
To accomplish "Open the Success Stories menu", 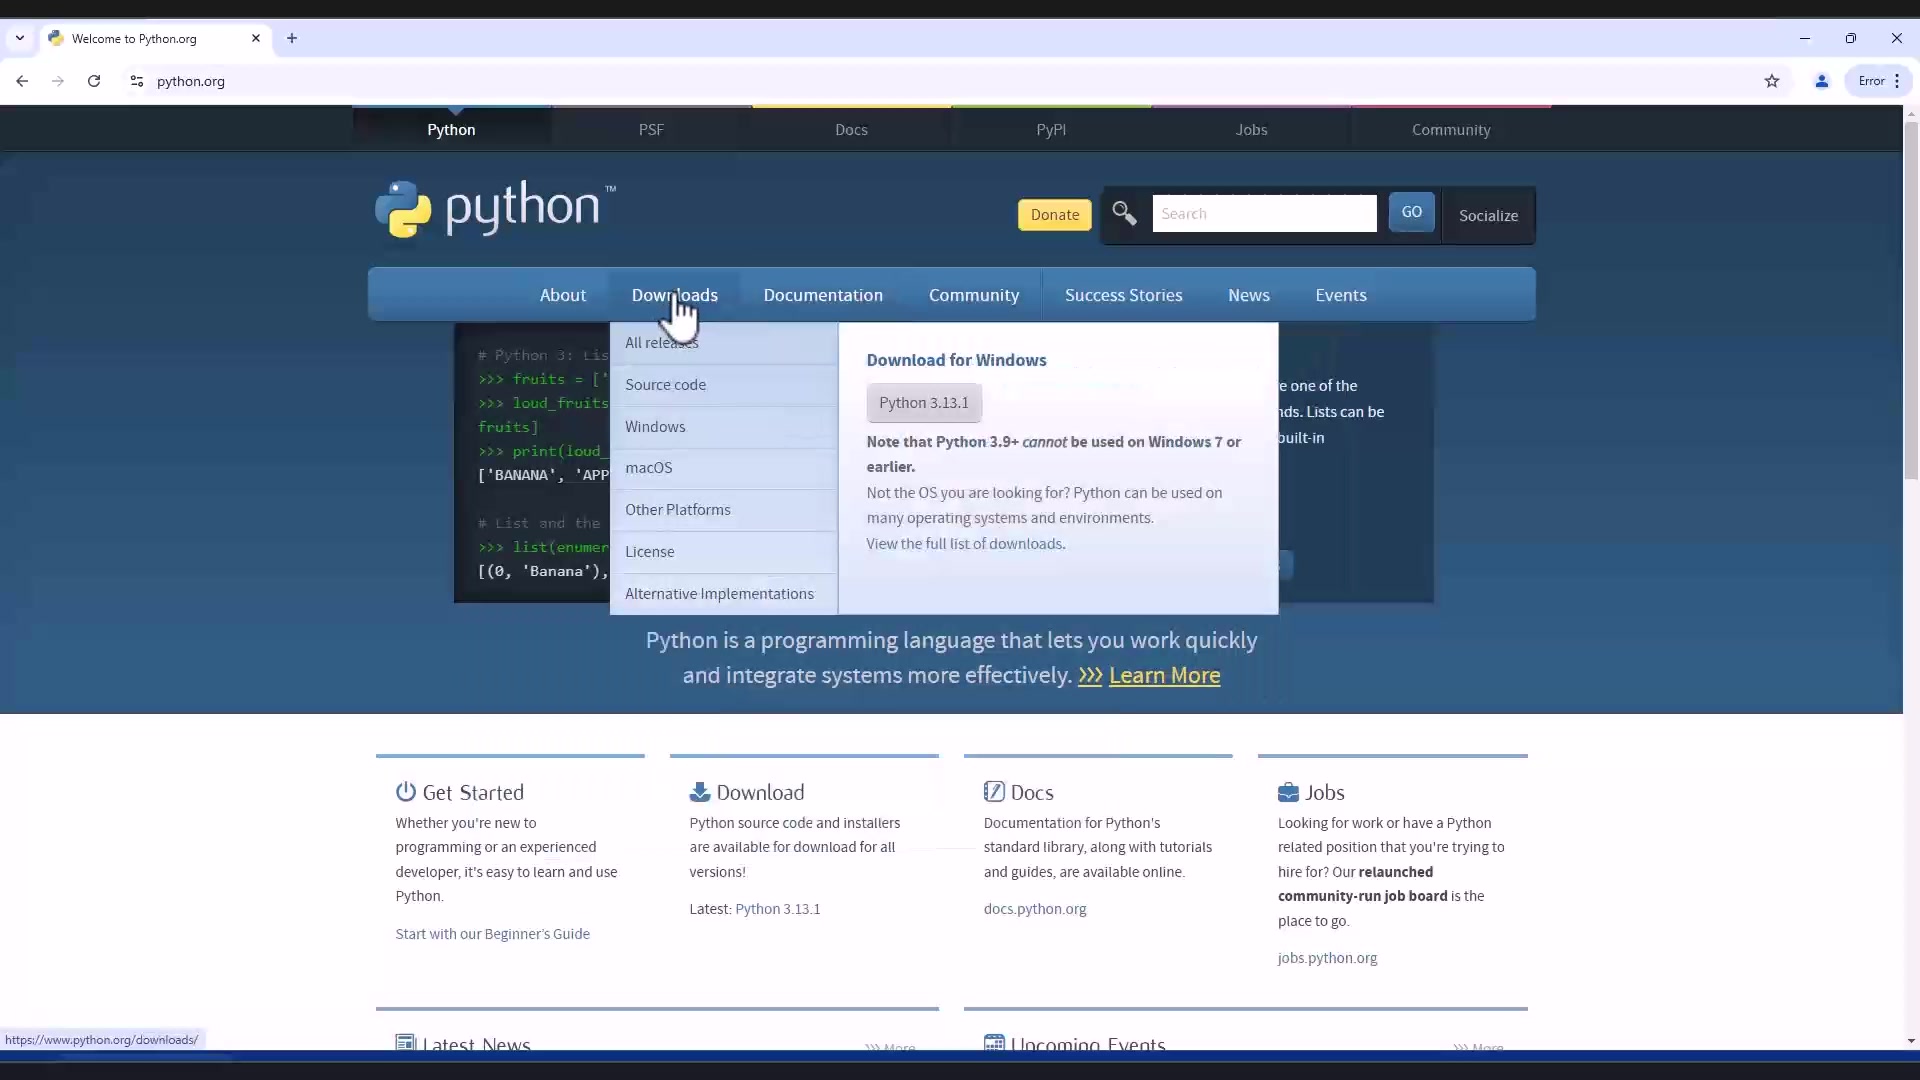I will [1124, 295].
